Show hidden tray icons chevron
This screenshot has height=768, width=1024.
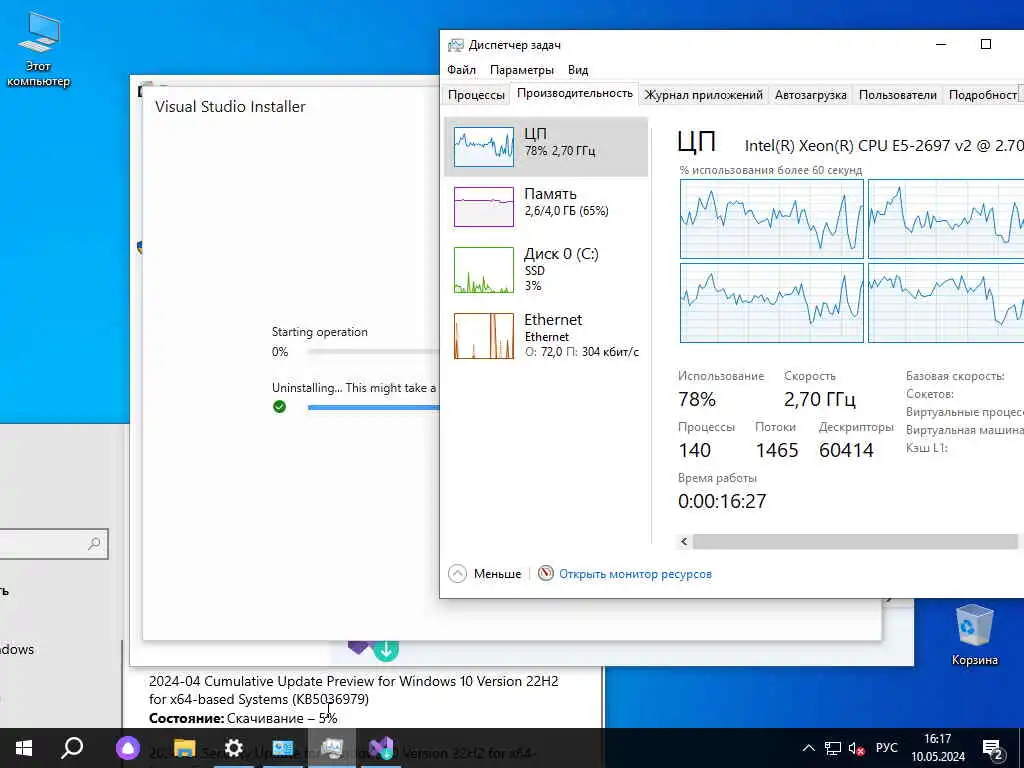(808, 748)
